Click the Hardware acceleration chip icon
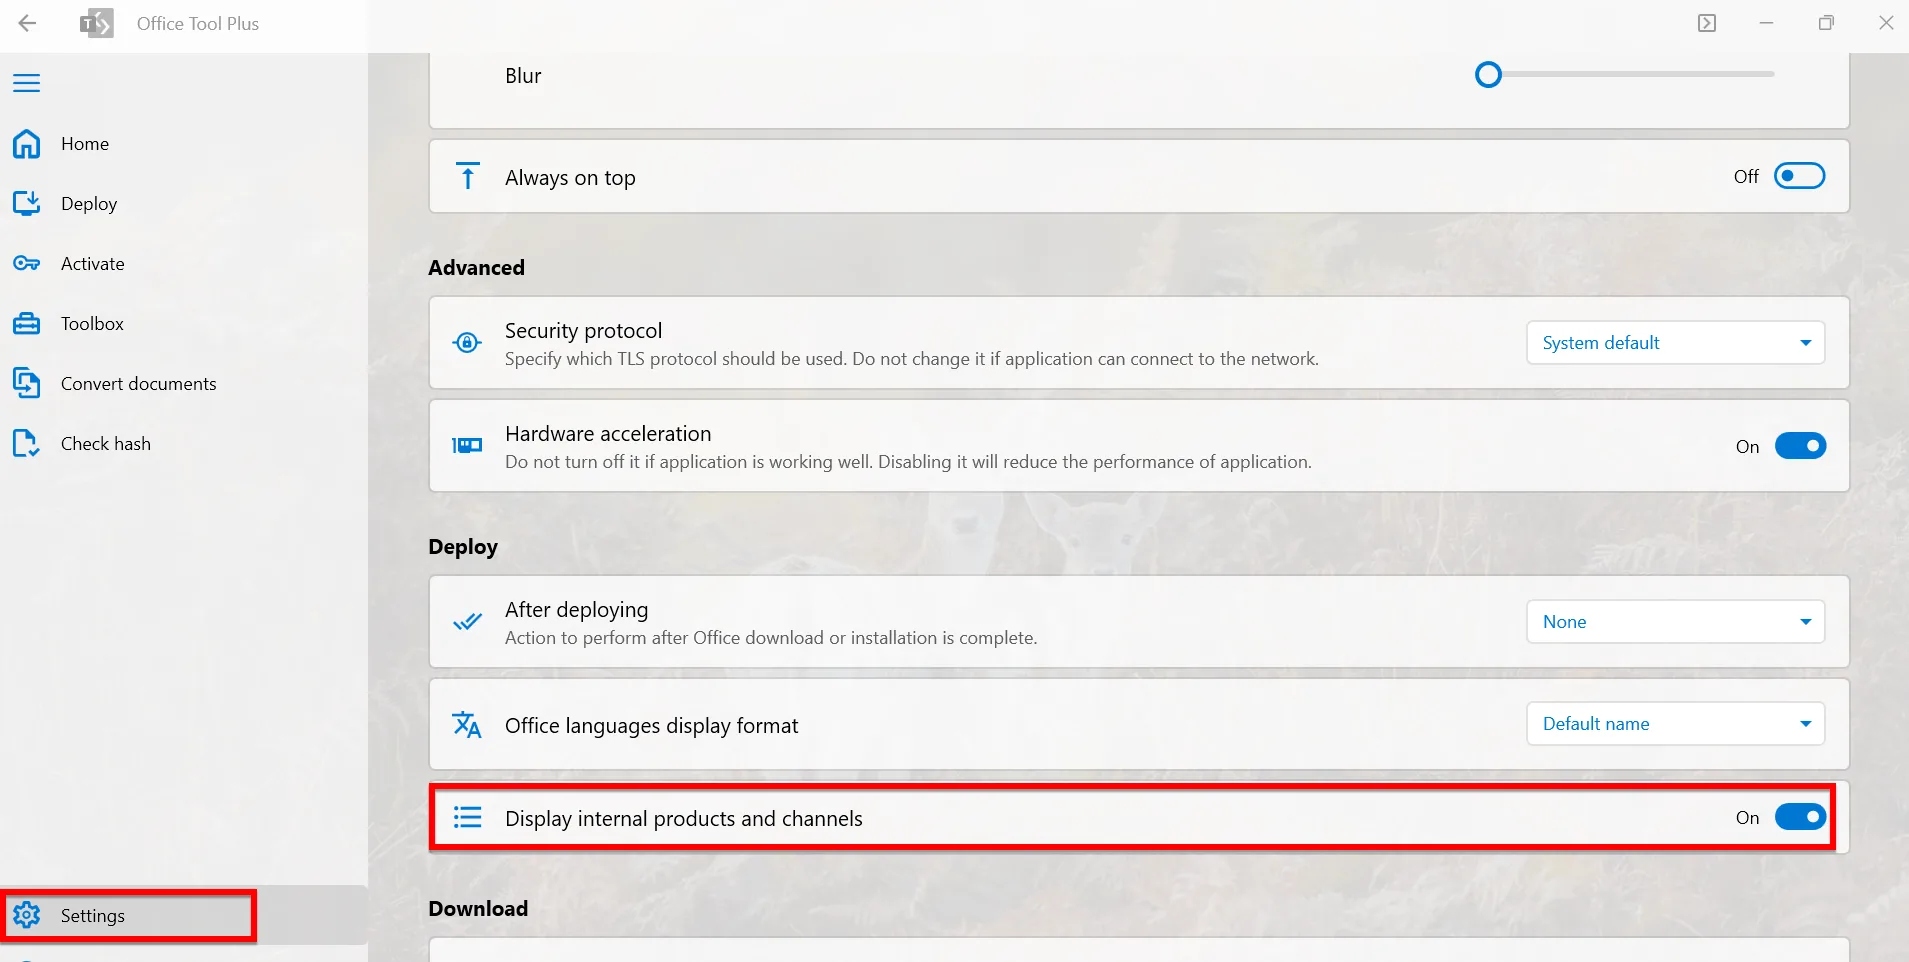The width and height of the screenshot is (1909, 962). click(x=467, y=446)
